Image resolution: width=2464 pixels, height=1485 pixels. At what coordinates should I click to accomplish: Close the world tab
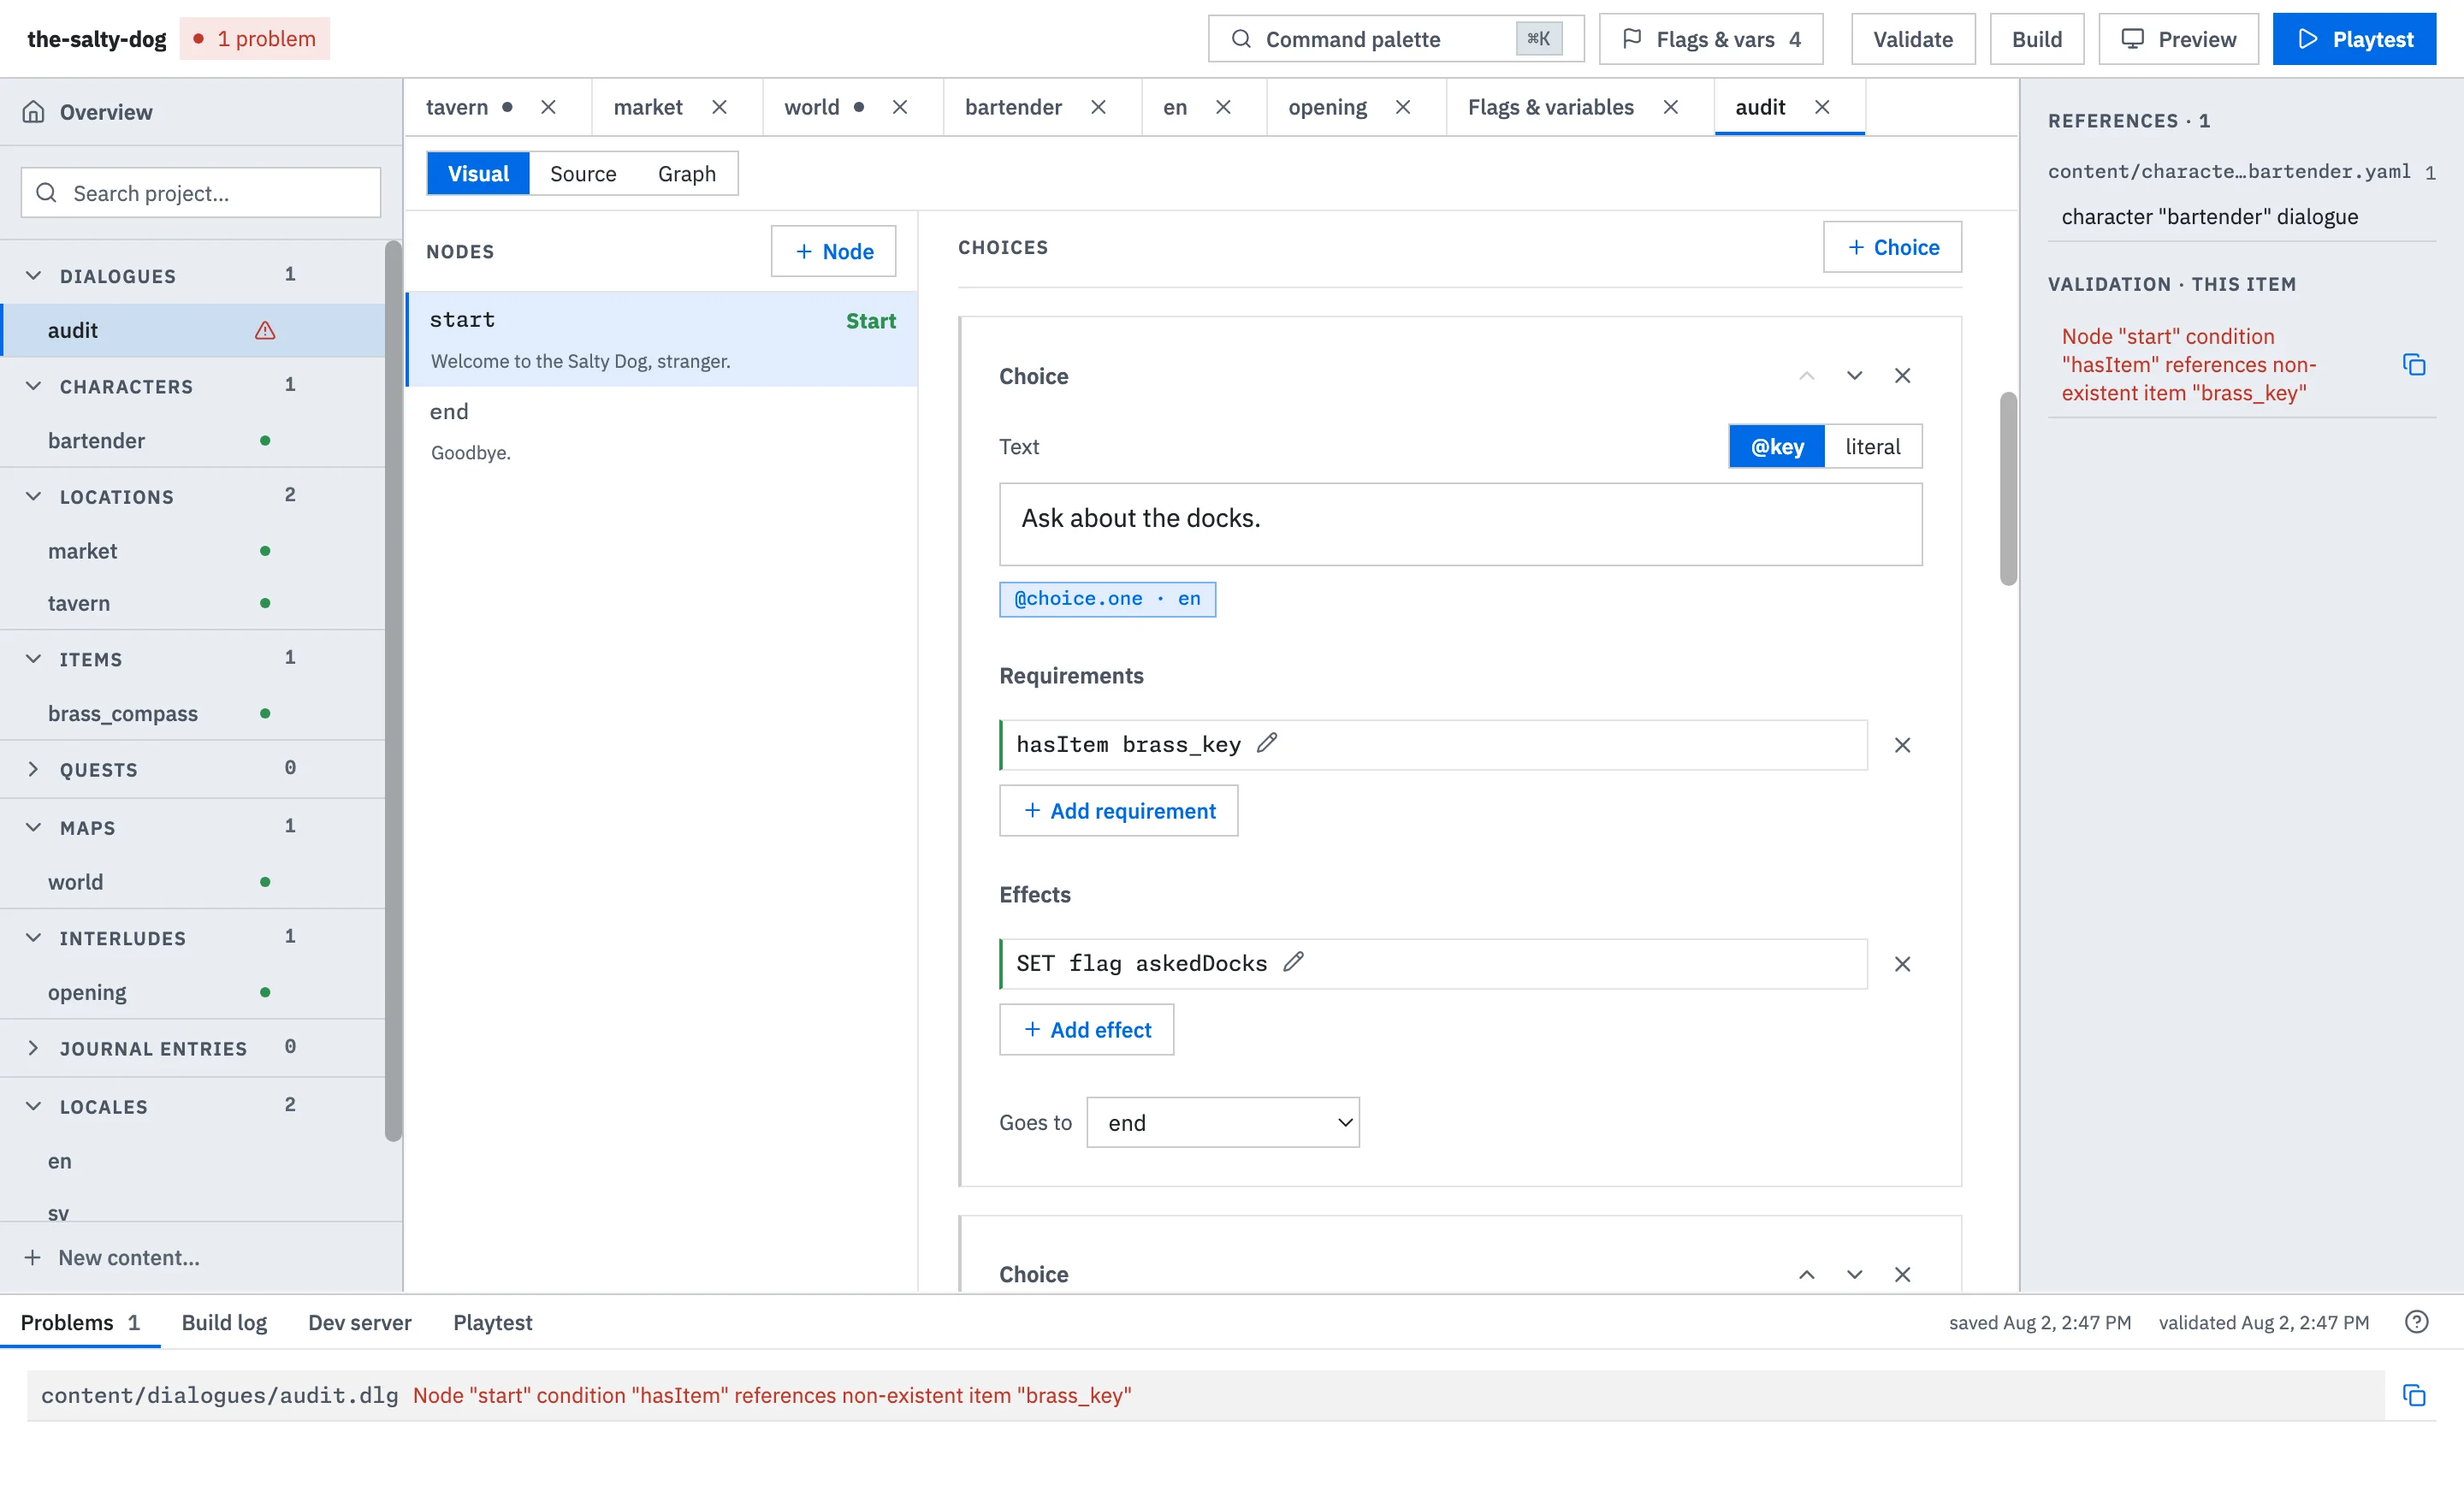coord(900,107)
